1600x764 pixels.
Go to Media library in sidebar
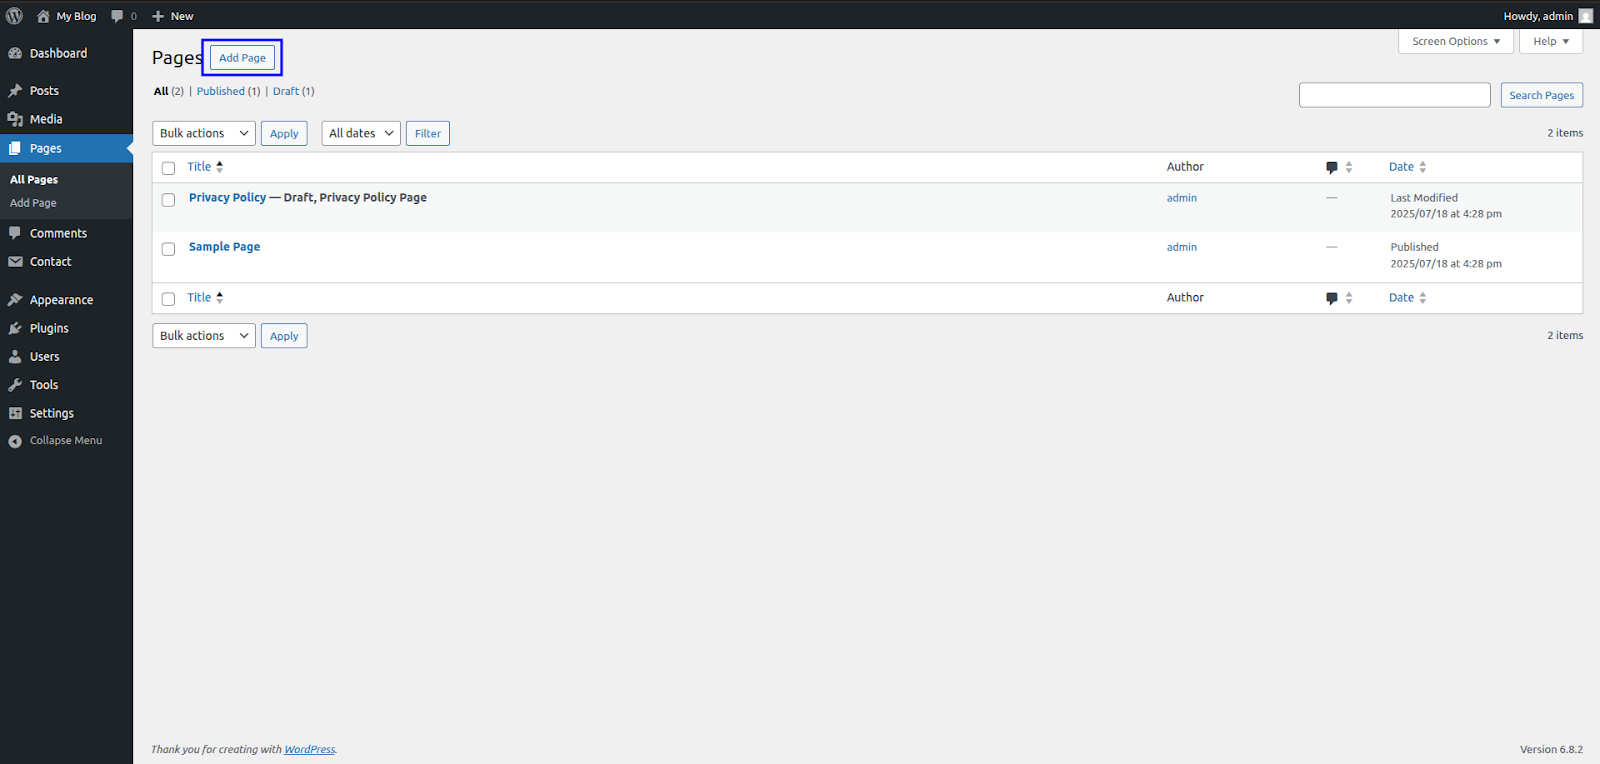46,119
